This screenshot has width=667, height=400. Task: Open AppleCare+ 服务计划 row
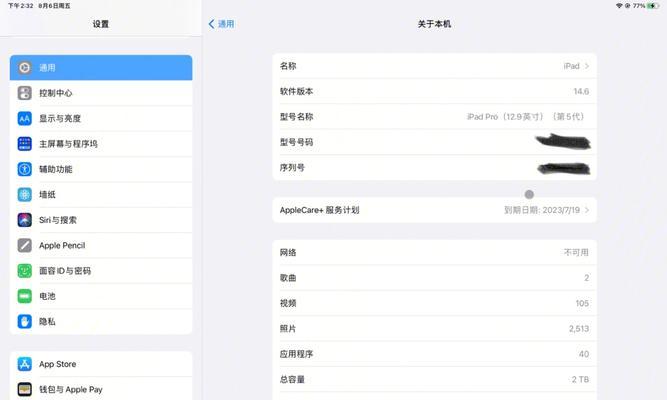[x=434, y=210]
